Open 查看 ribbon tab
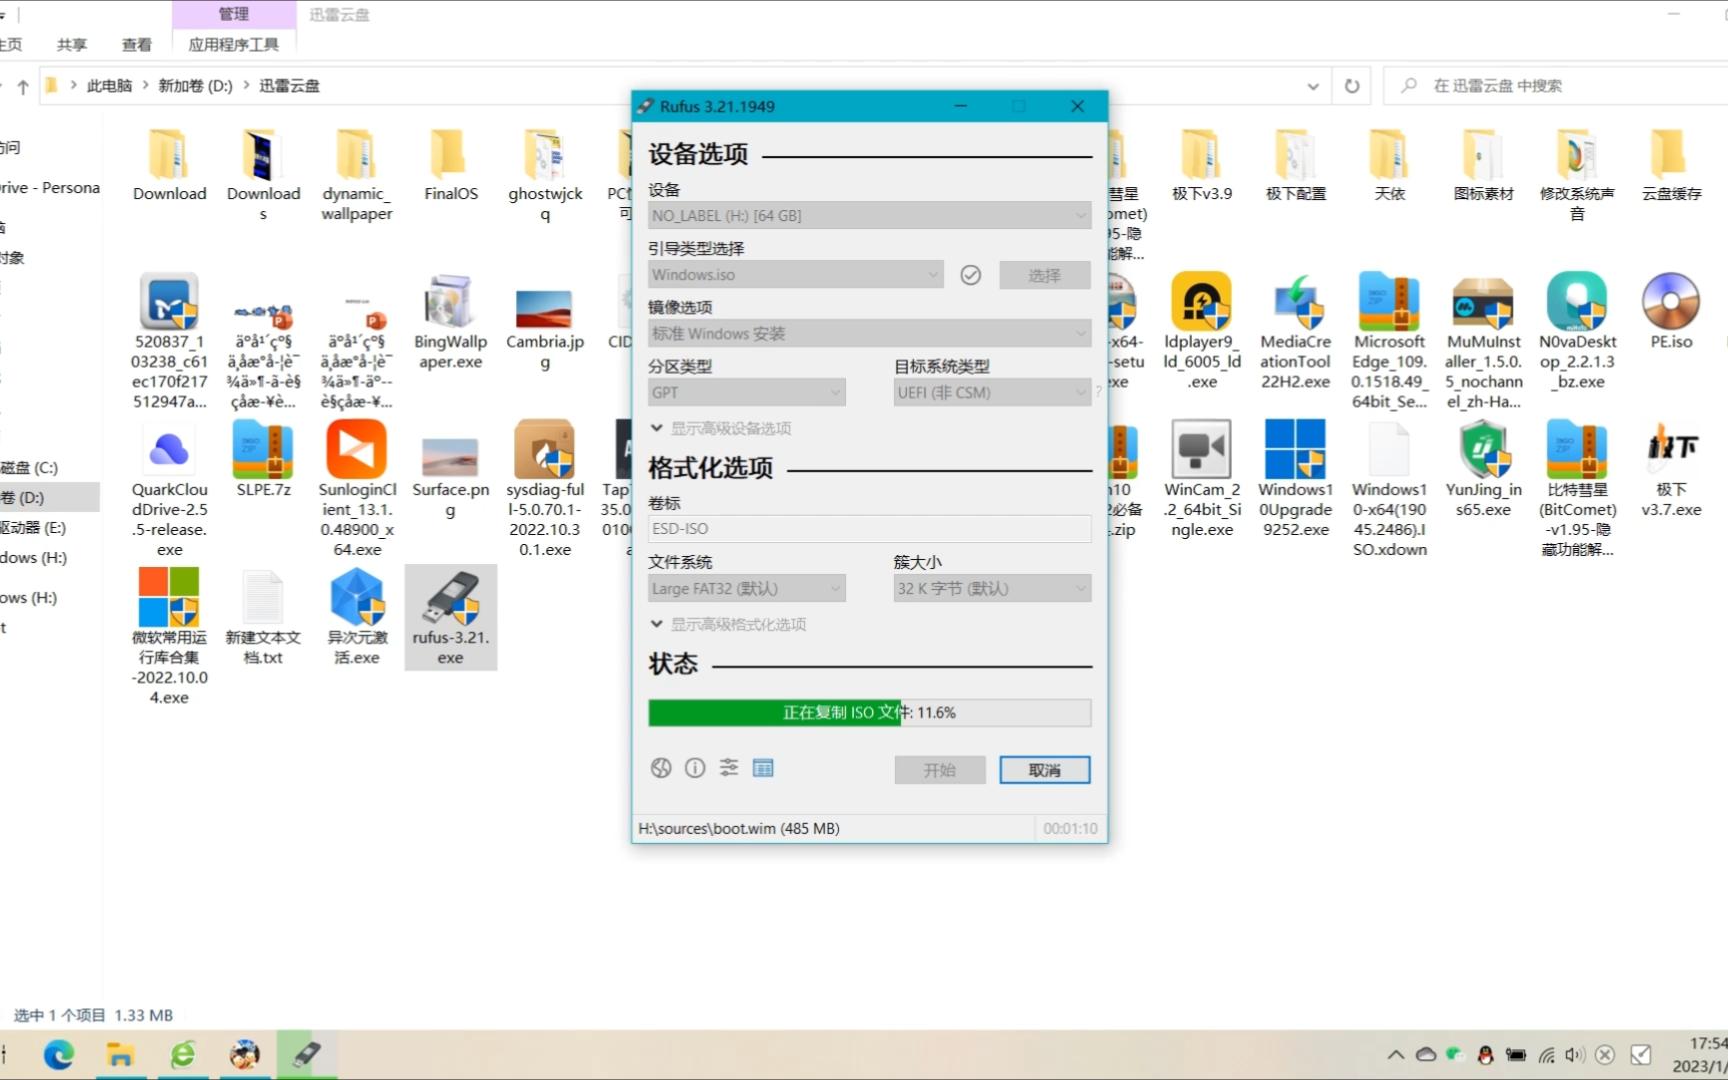Image resolution: width=1728 pixels, height=1080 pixels. [136, 45]
